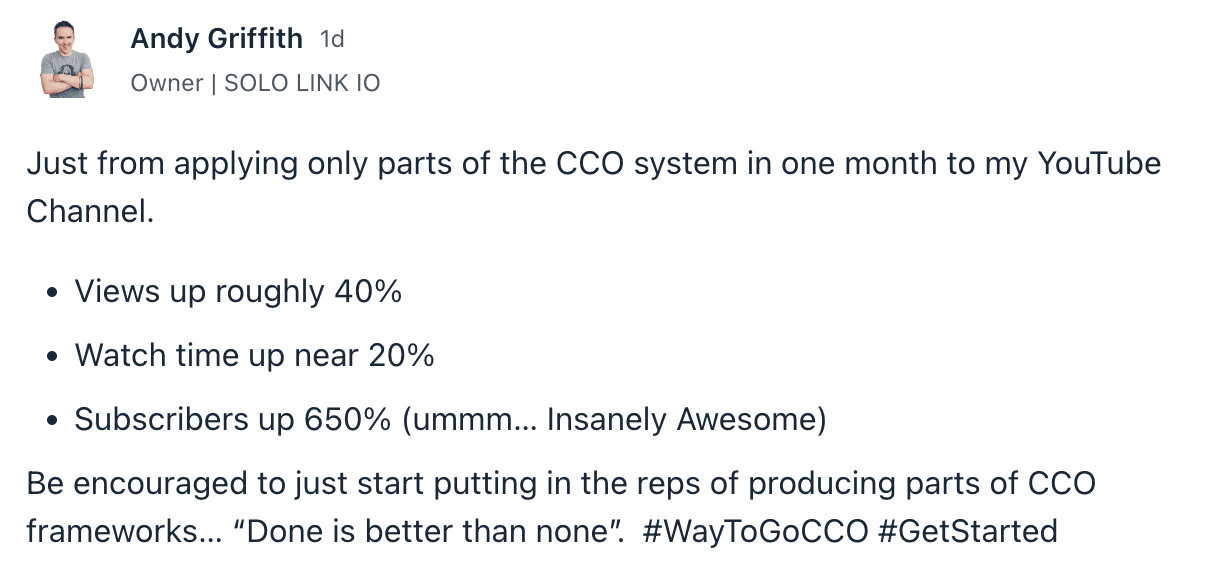This screenshot has width=1218, height=576.
Task: Click the "Owner" role label
Action: tap(167, 83)
